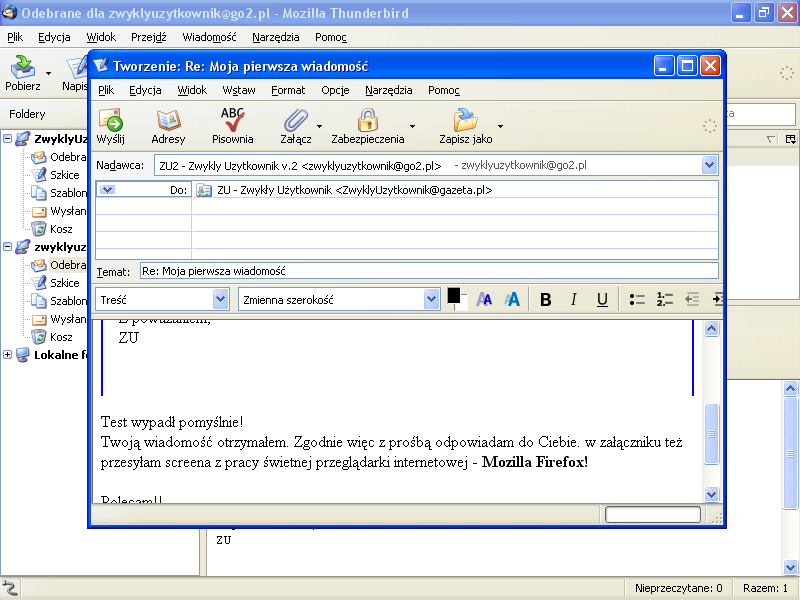Click the Do recipient address field
Image resolution: width=800 pixels, height=600 pixels.
(x=455, y=190)
